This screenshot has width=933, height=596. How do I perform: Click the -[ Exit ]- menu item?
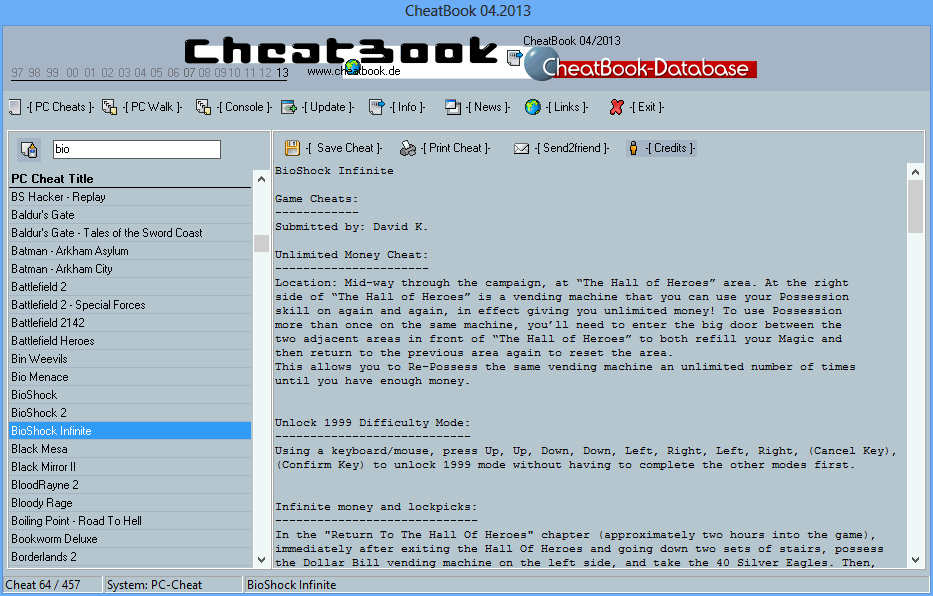647,107
